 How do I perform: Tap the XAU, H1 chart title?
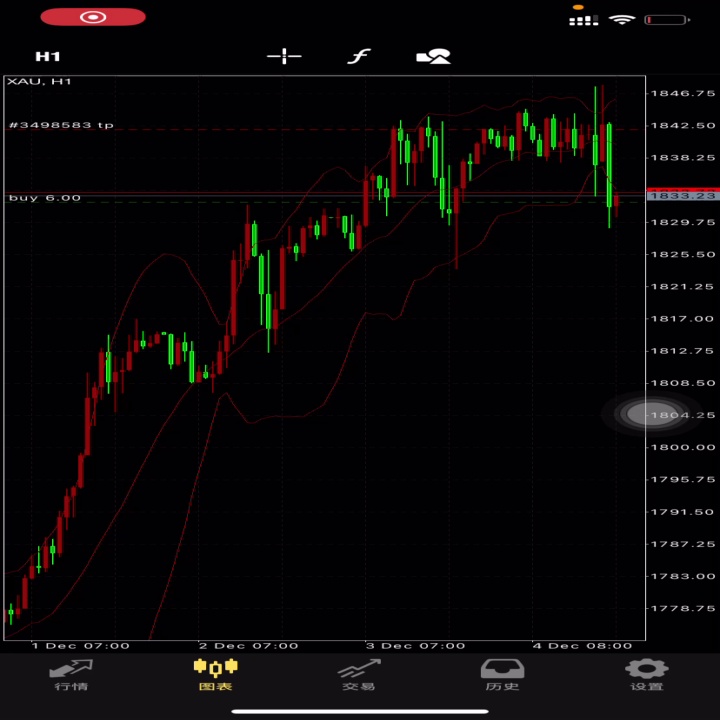(39, 81)
